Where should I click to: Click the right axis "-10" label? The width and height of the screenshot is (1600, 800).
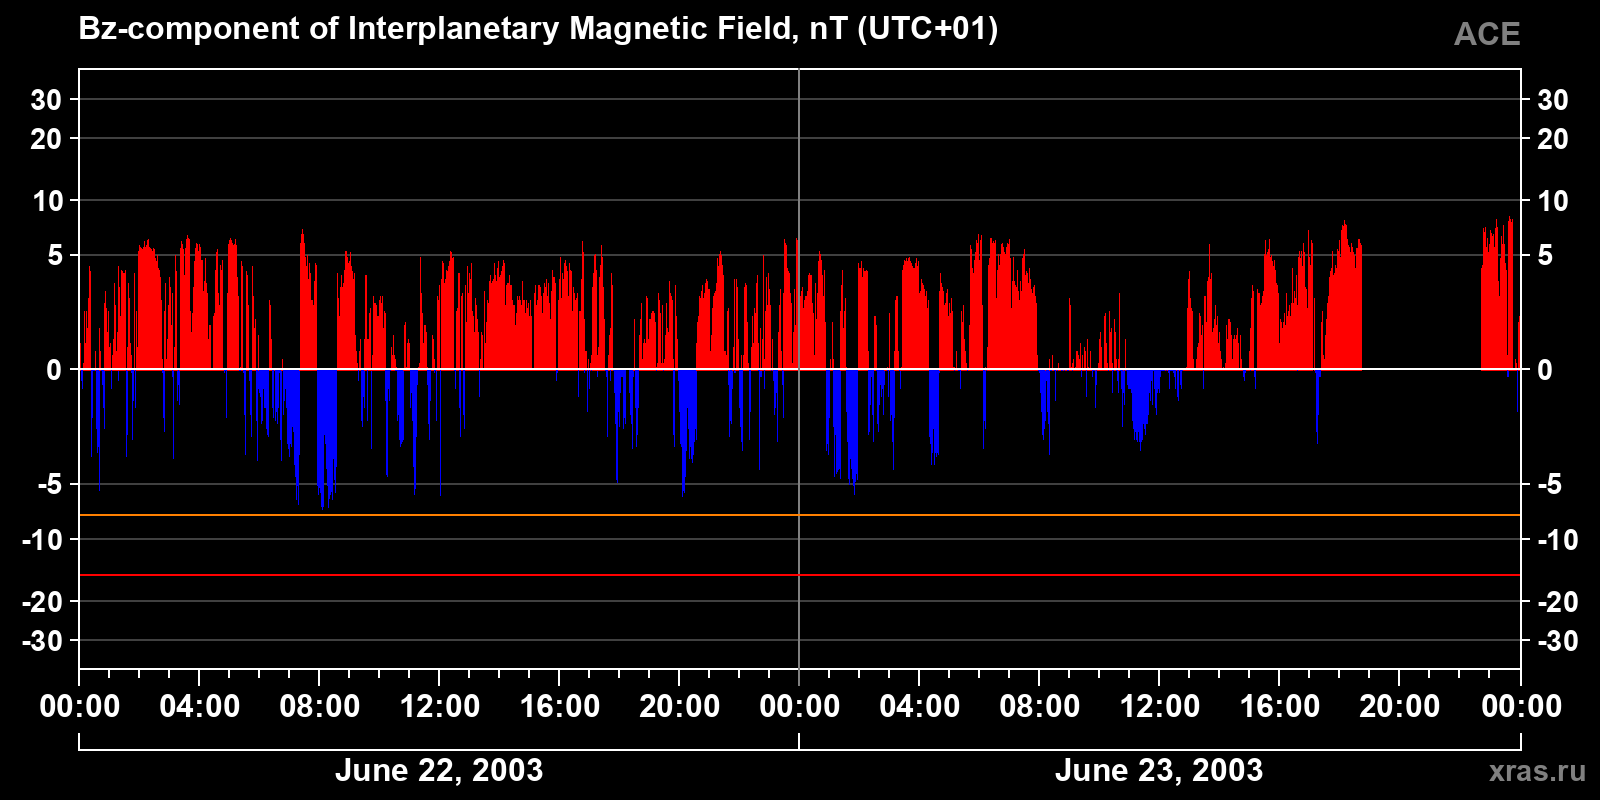click(1557, 540)
